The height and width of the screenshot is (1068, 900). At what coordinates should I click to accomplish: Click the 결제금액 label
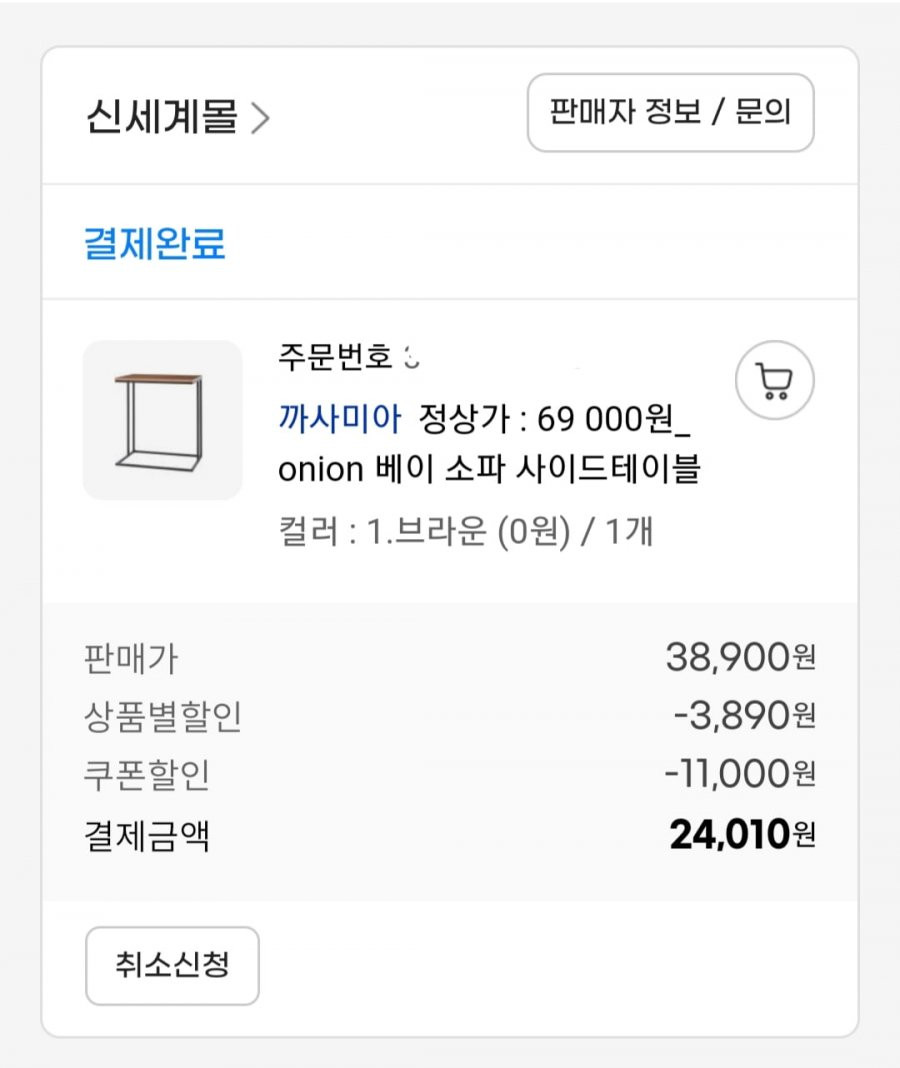click(146, 836)
